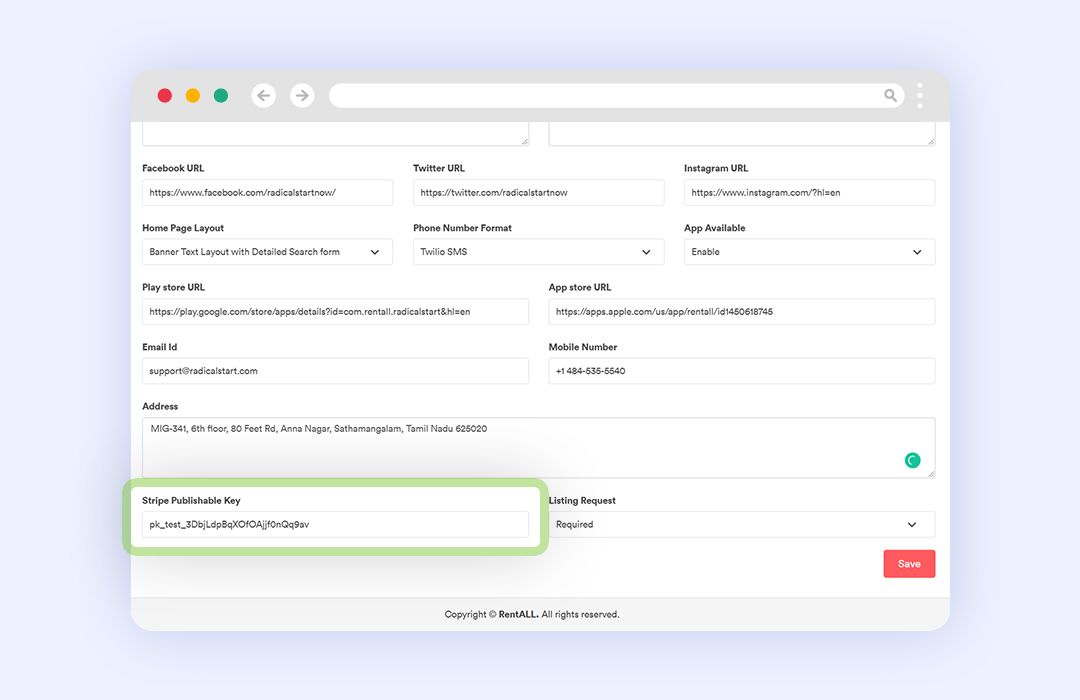The height and width of the screenshot is (700, 1080).
Task: Focus the Twitter URL field
Action: pyautogui.click(x=539, y=193)
